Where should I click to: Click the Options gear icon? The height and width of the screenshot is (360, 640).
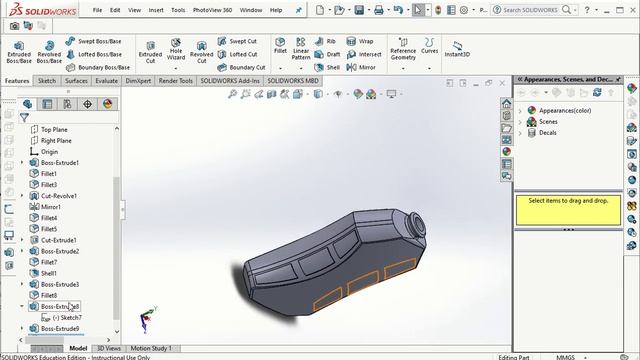[464, 10]
